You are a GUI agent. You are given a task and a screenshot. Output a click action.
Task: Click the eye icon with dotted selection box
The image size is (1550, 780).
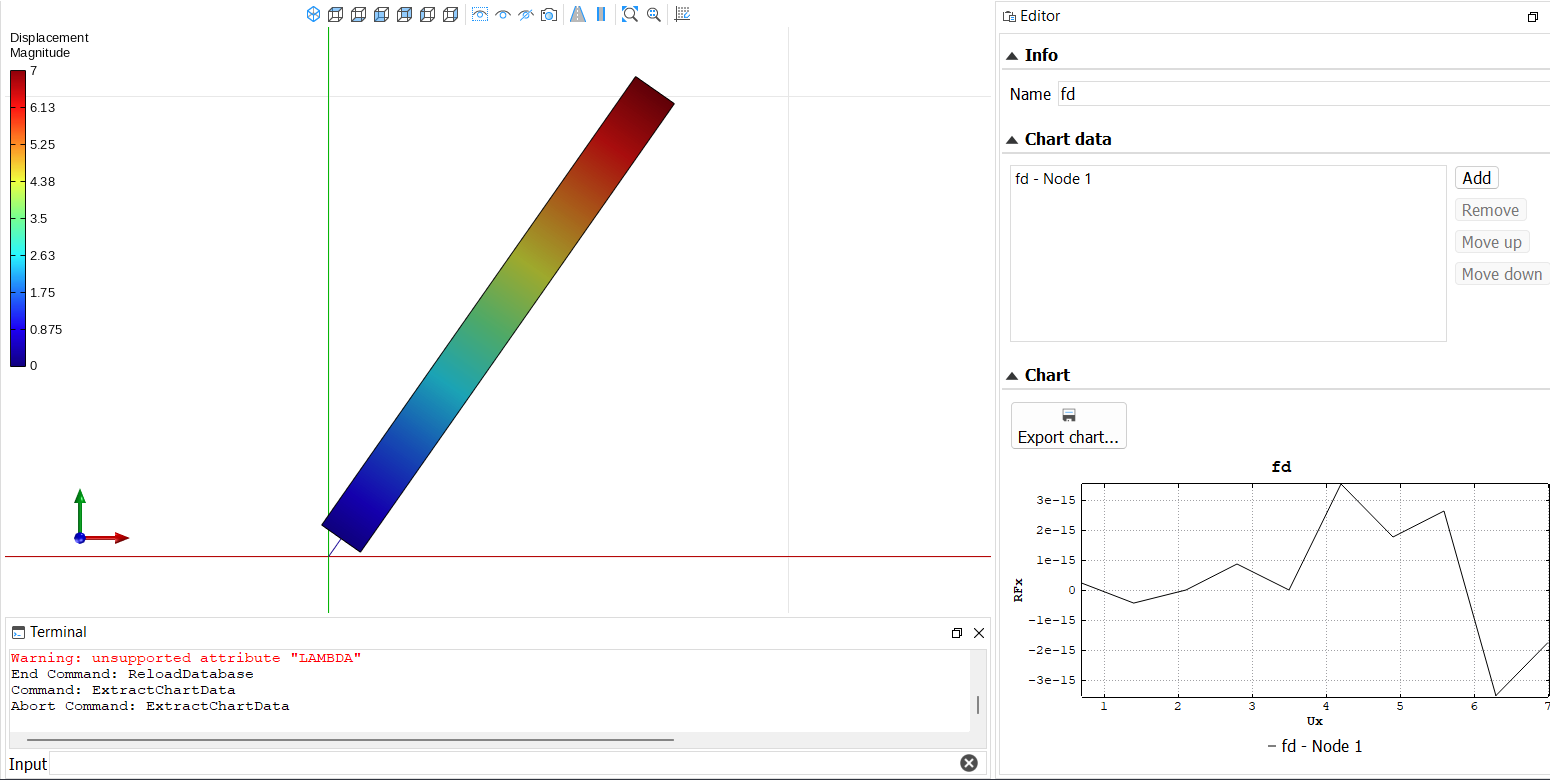480,14
